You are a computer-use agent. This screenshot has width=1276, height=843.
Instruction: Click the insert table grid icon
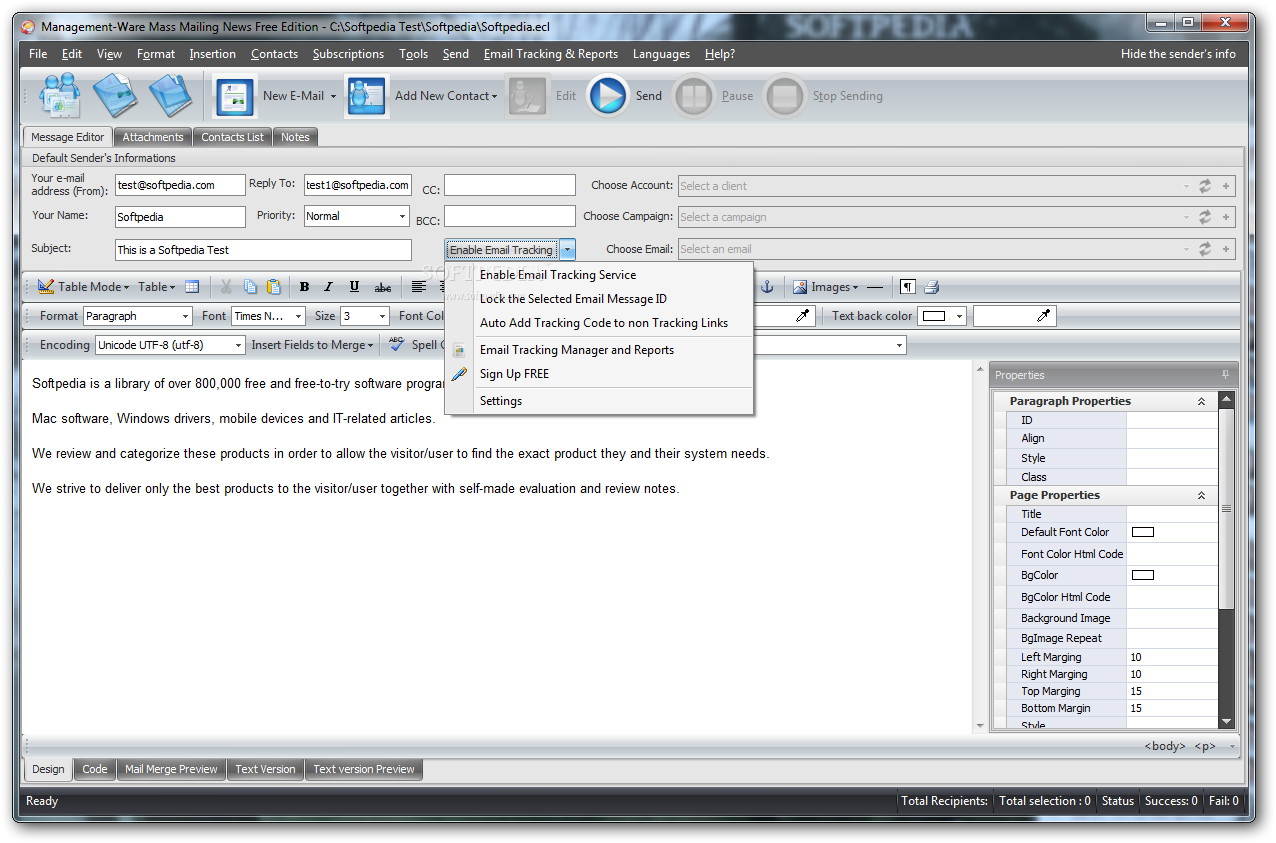[192, 287]
